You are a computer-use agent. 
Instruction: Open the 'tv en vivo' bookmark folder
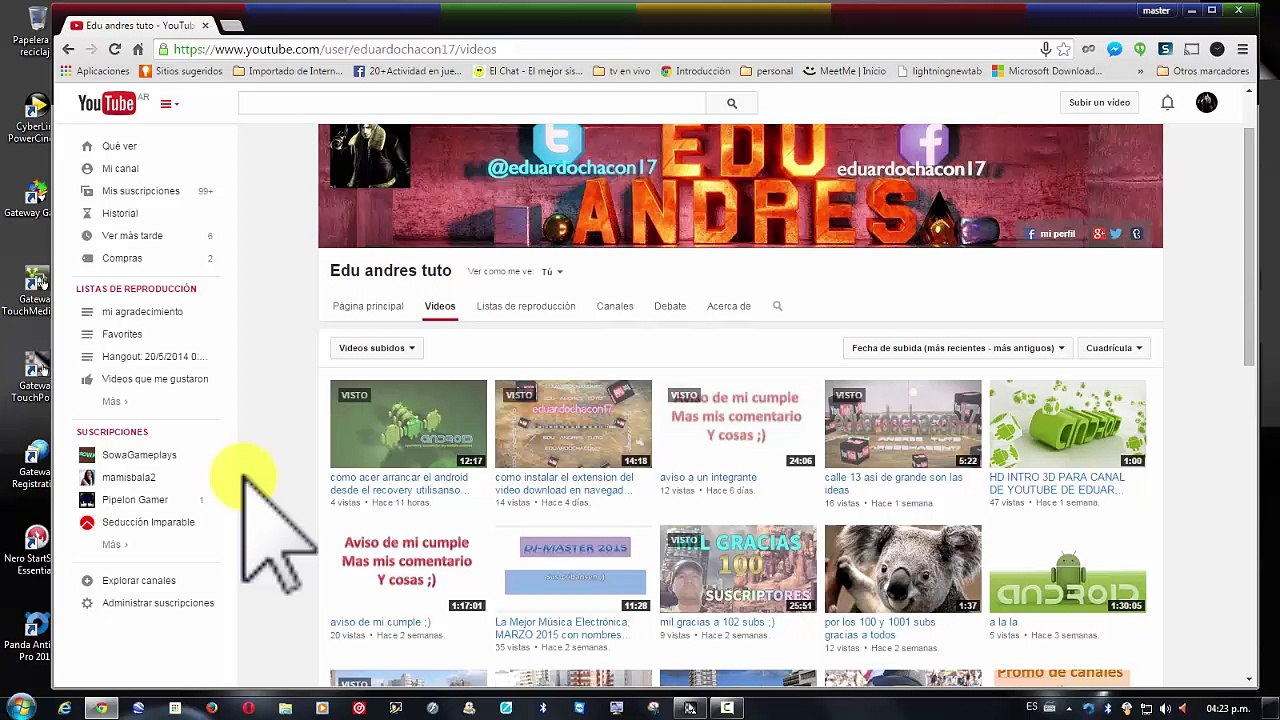(x=621, y=71)
